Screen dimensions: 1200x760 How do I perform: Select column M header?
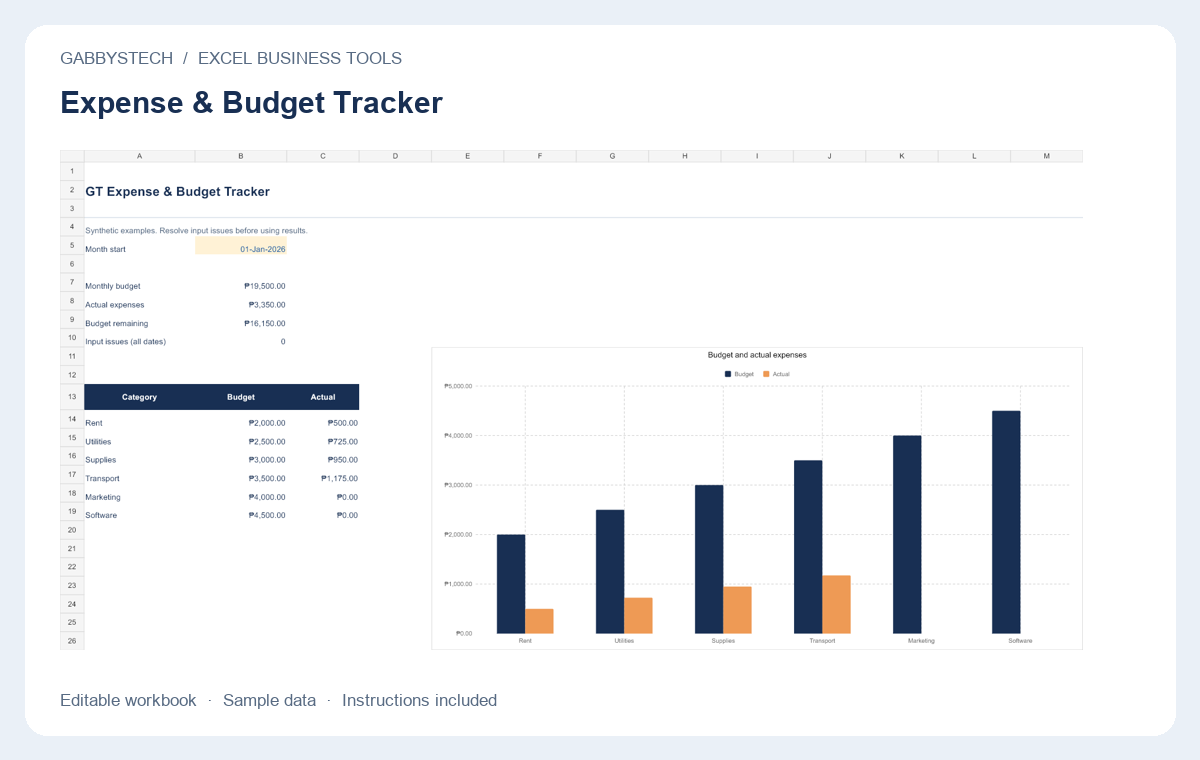tap(1046, 156)
